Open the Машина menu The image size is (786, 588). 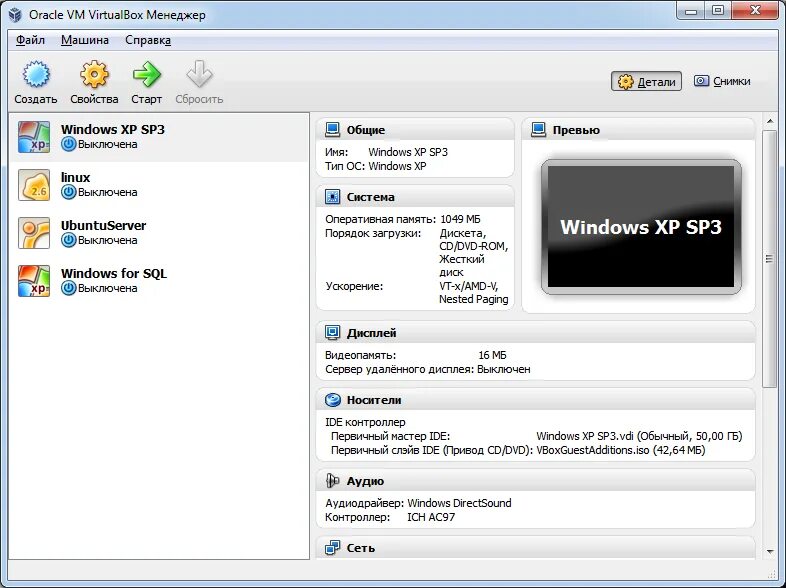coord(85,40)
